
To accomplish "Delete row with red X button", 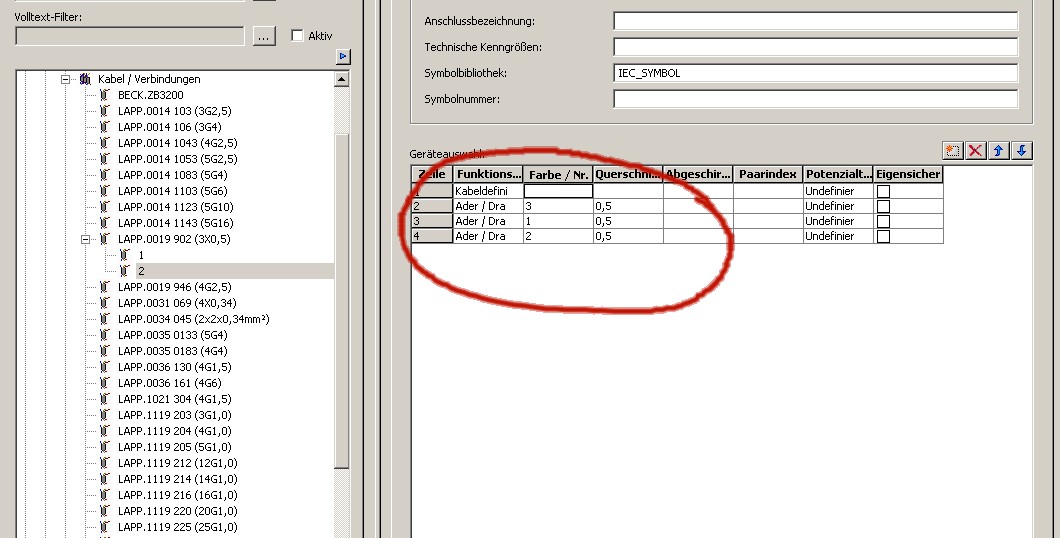I will point(975,150).
